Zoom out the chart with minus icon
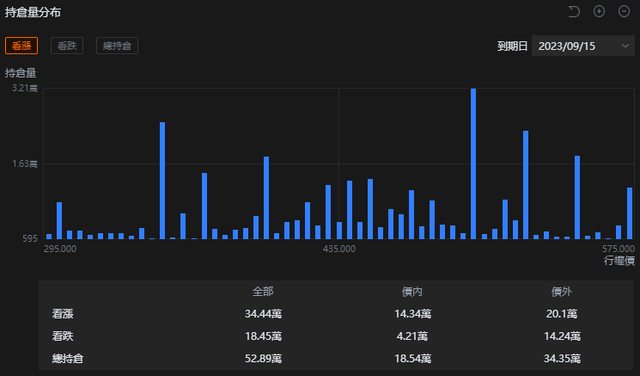Image resolution: width=640 pixels, height=376 pixels. tap(624, 11)
